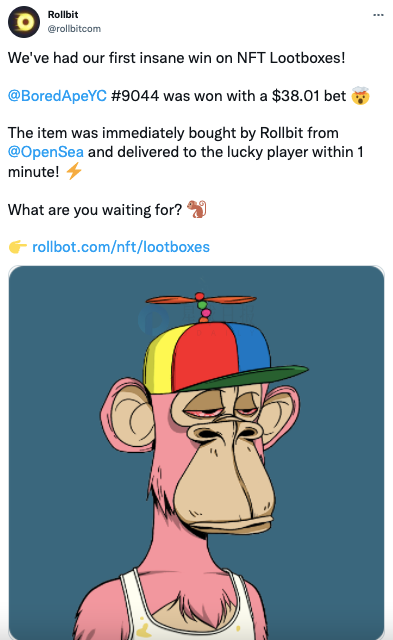Open the Rollbit profile avatar
This screenshot has height=640, width=393.
tap(24, 22)
